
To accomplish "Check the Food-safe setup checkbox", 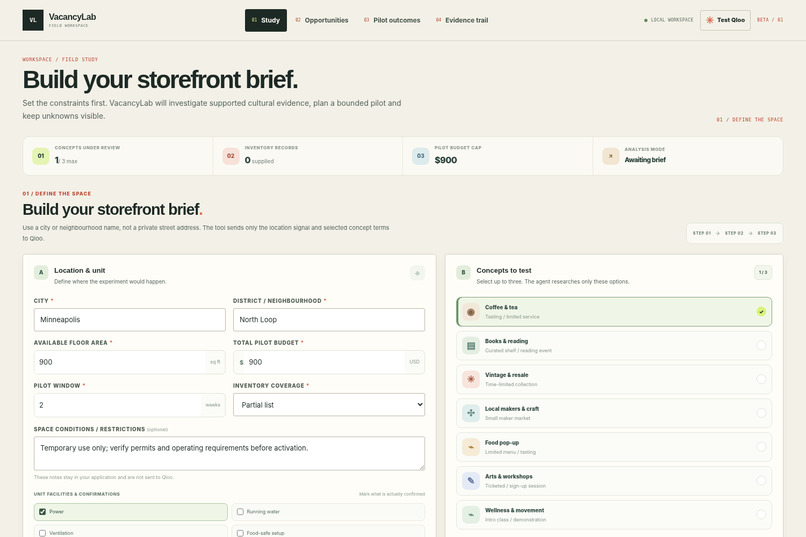I will 240,533.
